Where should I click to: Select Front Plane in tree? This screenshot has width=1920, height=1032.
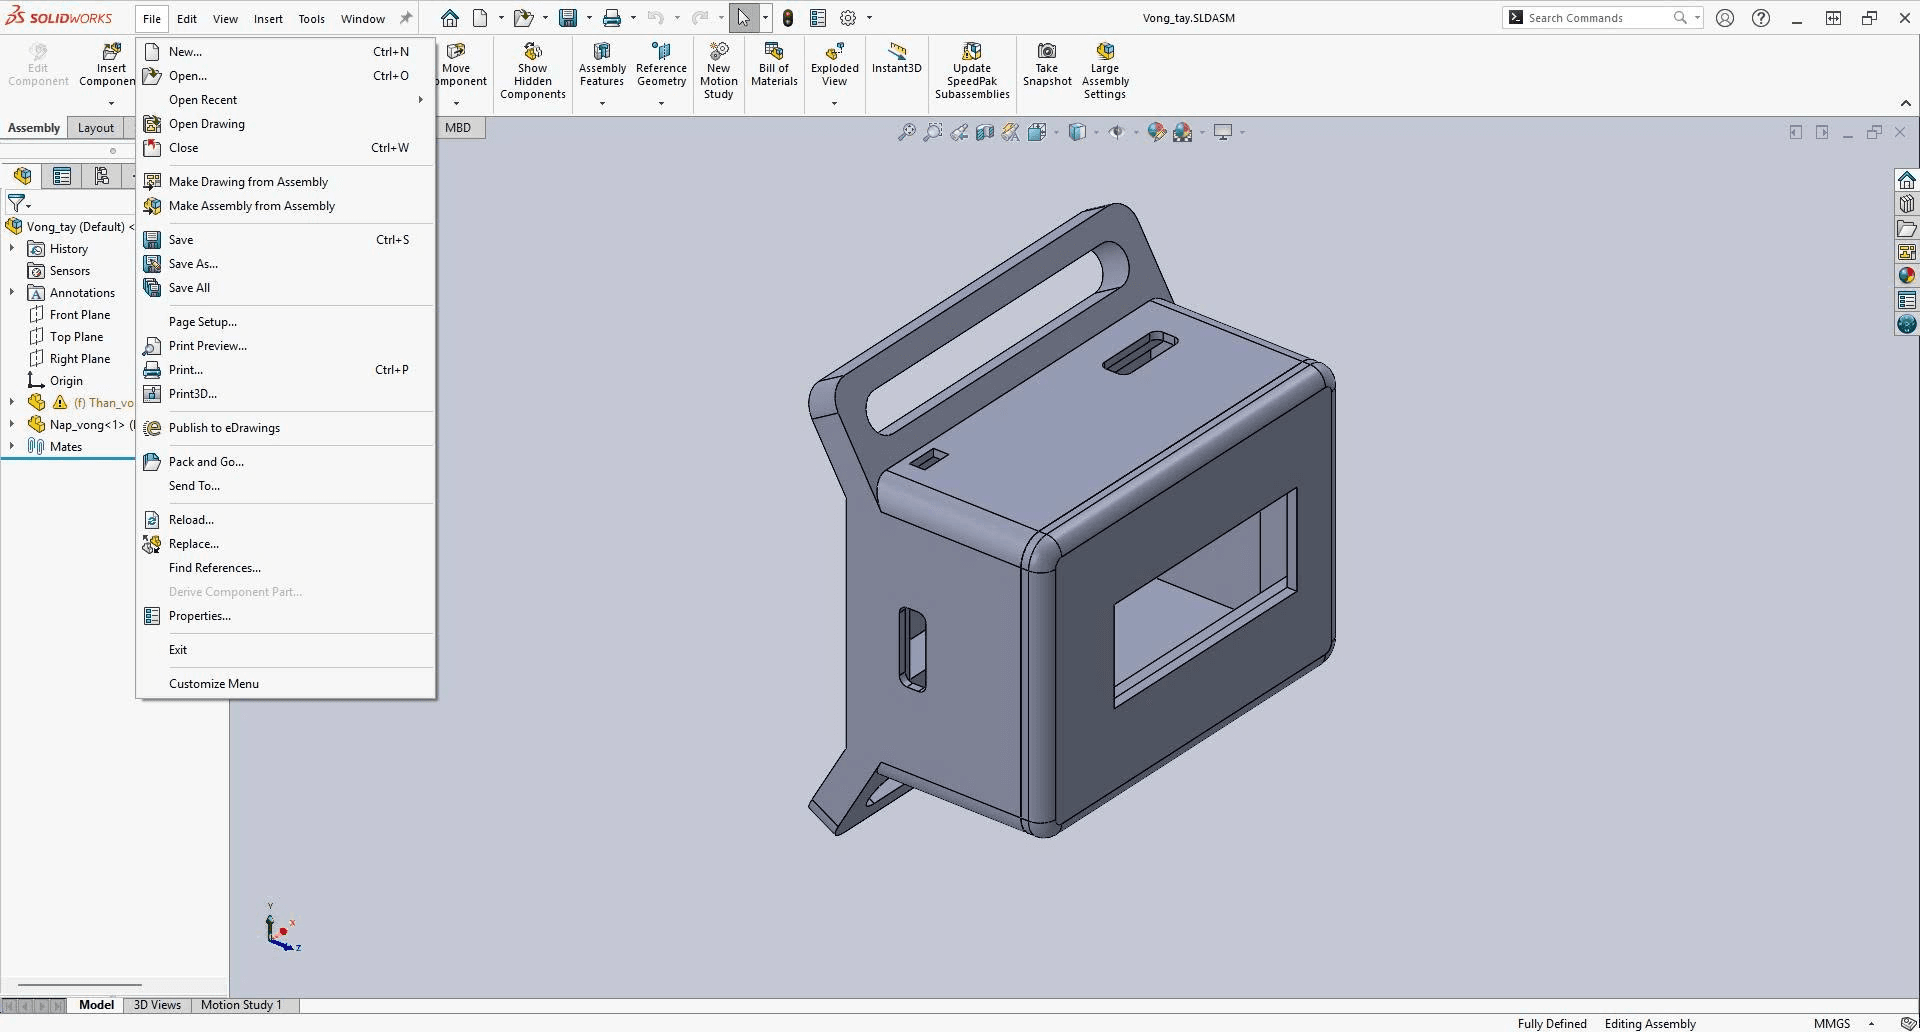(x=80, y=314)
